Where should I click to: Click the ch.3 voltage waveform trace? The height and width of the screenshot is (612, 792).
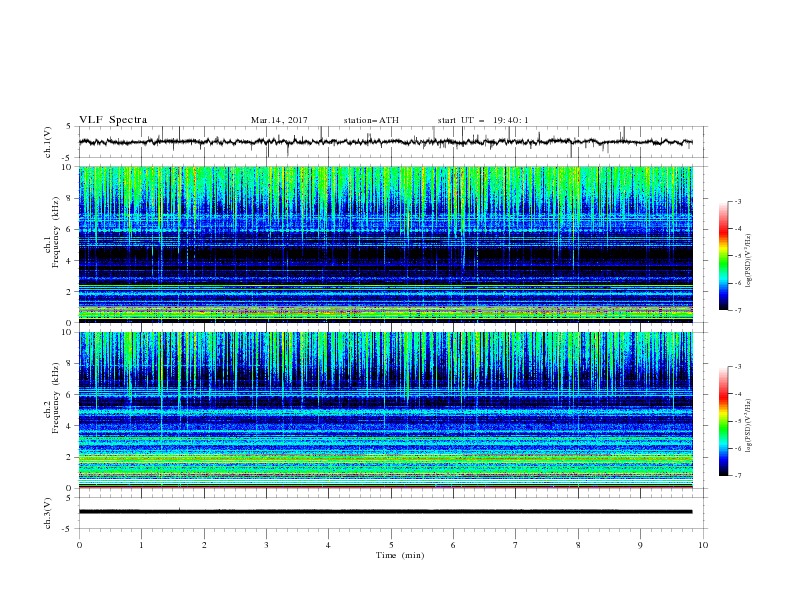click(x=386, y=512)
